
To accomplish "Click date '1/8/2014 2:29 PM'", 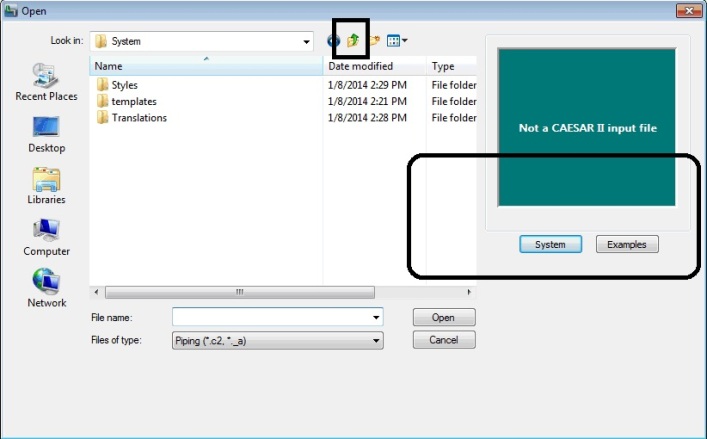I will coord(367,85).
